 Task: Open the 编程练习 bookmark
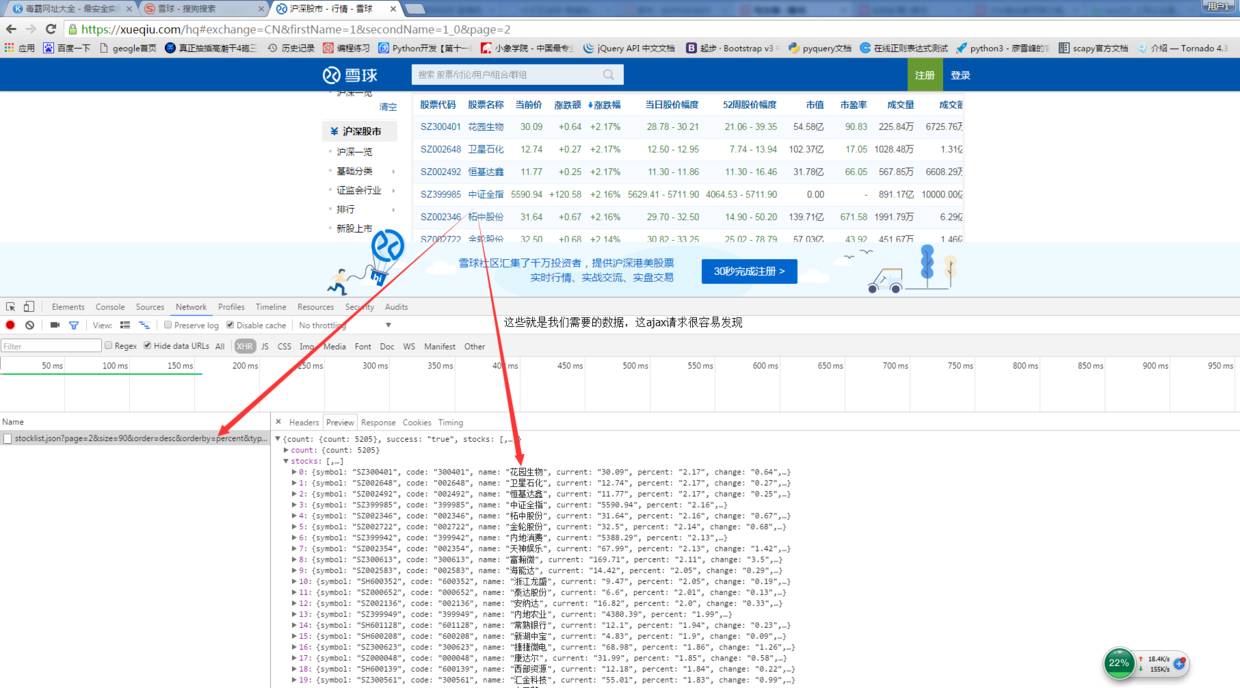pos(346,48)
